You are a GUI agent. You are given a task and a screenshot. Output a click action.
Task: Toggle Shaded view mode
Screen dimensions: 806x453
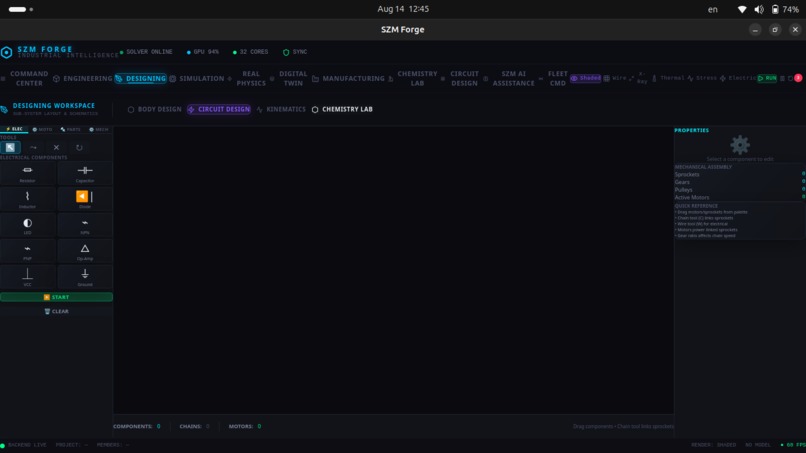(585, 78)
